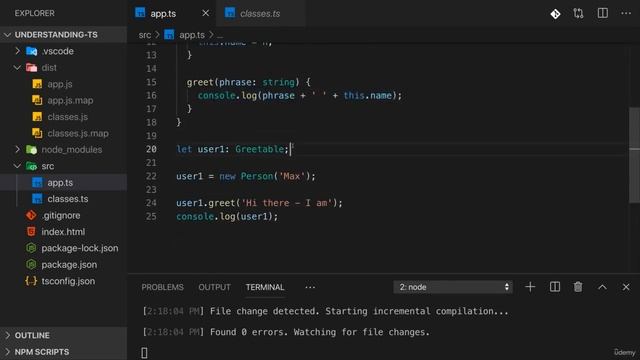640x360 pixels.
Task: Close the app.ts editor tab
Action: point(206,13)
